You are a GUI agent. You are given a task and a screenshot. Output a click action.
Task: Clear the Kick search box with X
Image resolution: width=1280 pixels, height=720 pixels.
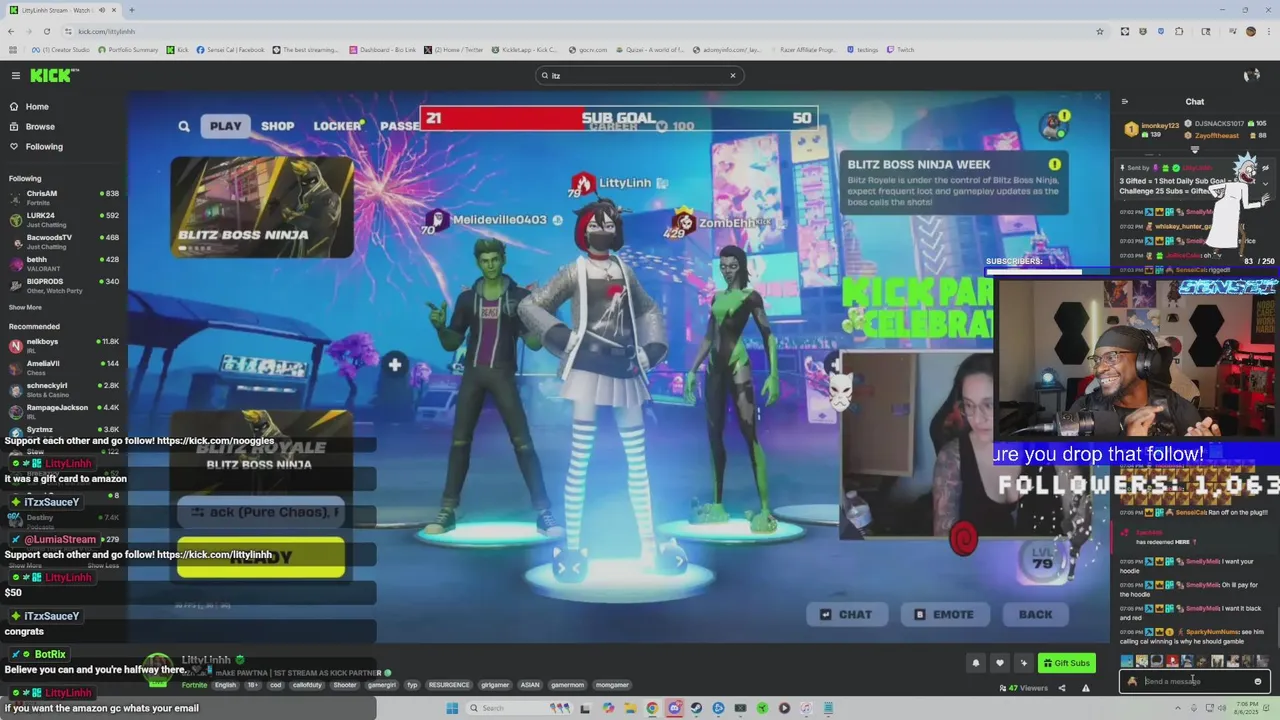732,75
